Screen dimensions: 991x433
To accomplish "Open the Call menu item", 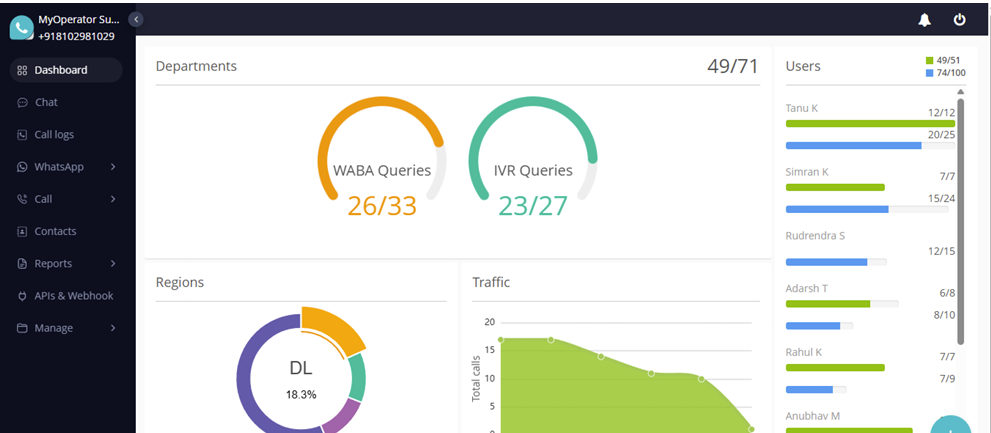I will click(x=44, y=199).
